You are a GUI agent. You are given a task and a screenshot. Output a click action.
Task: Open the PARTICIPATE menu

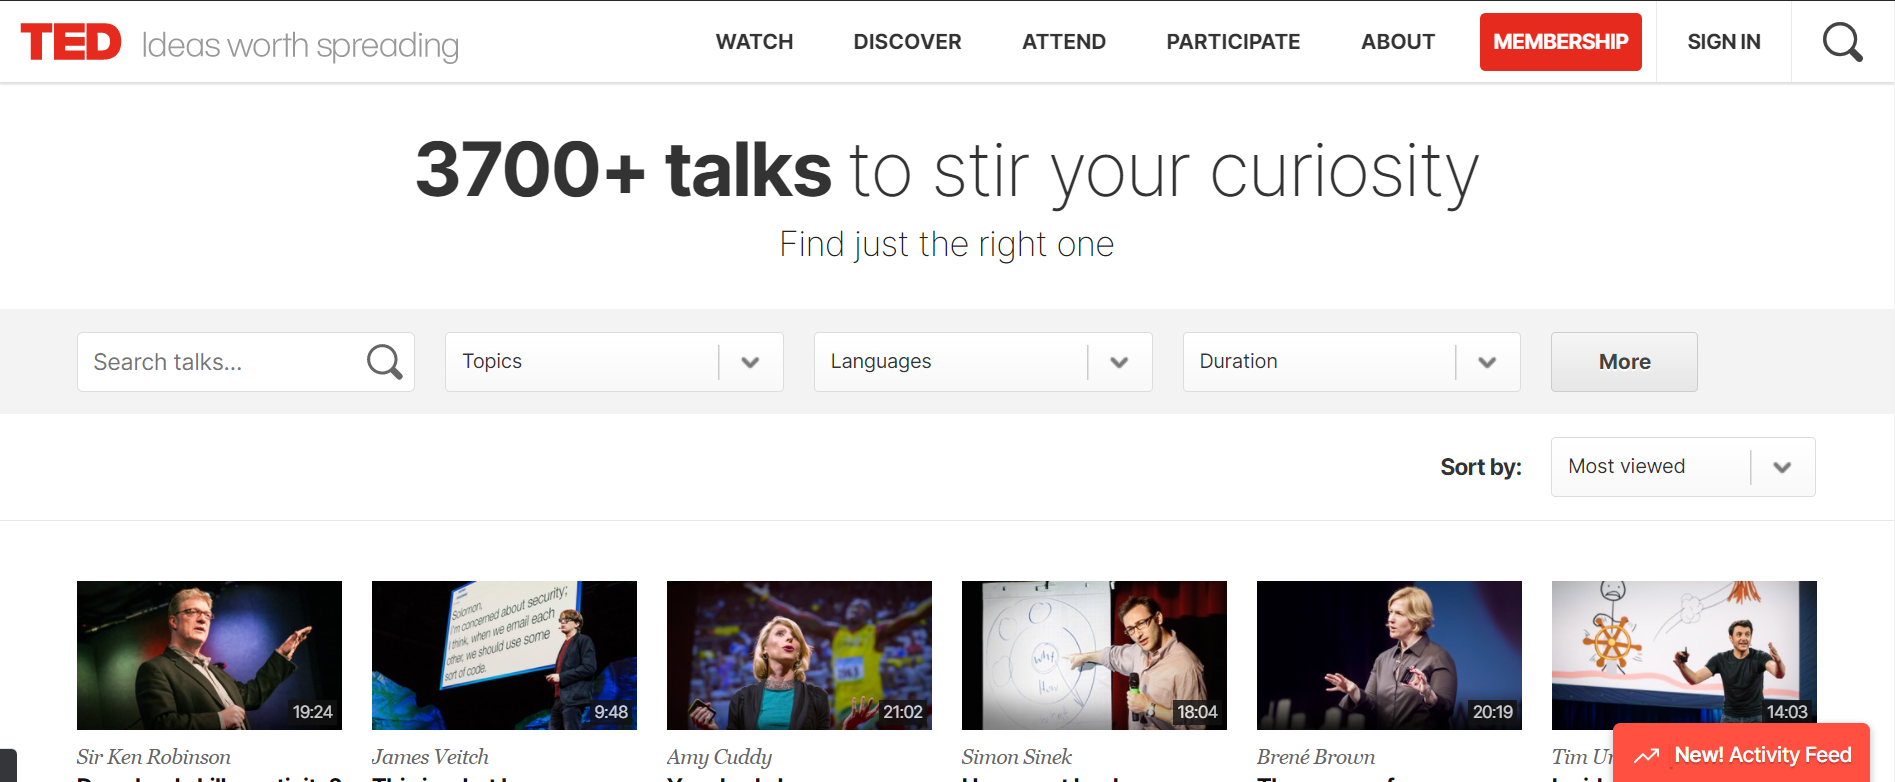pyautogui.click(x=1233, y=42)
